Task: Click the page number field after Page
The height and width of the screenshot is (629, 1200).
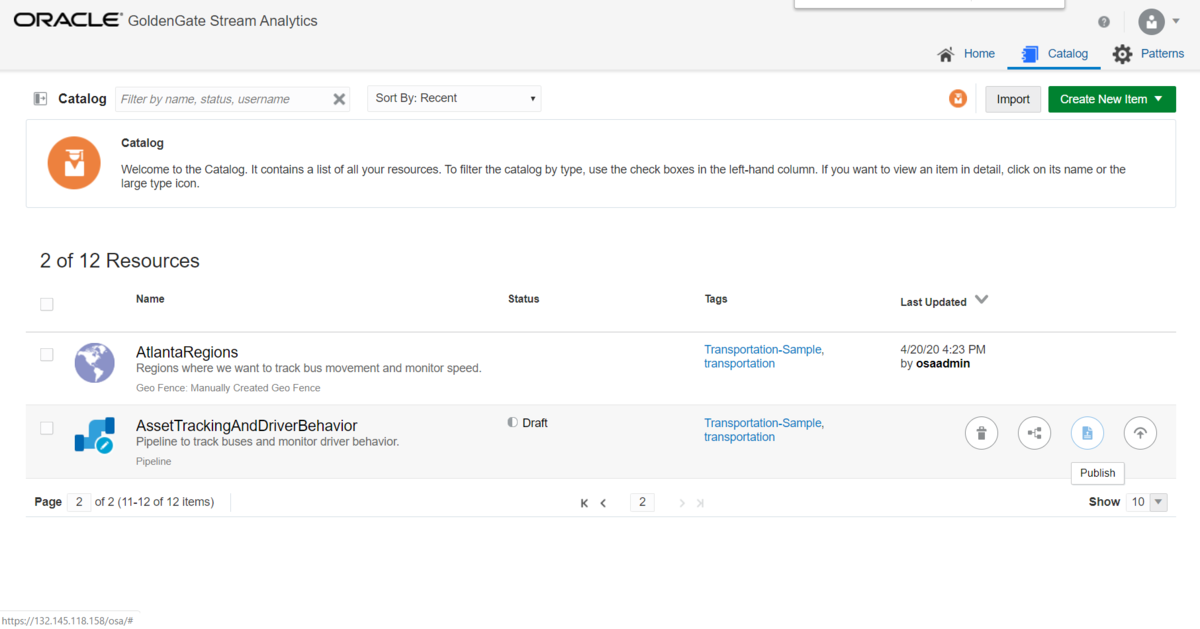Action: coord(79,502)
